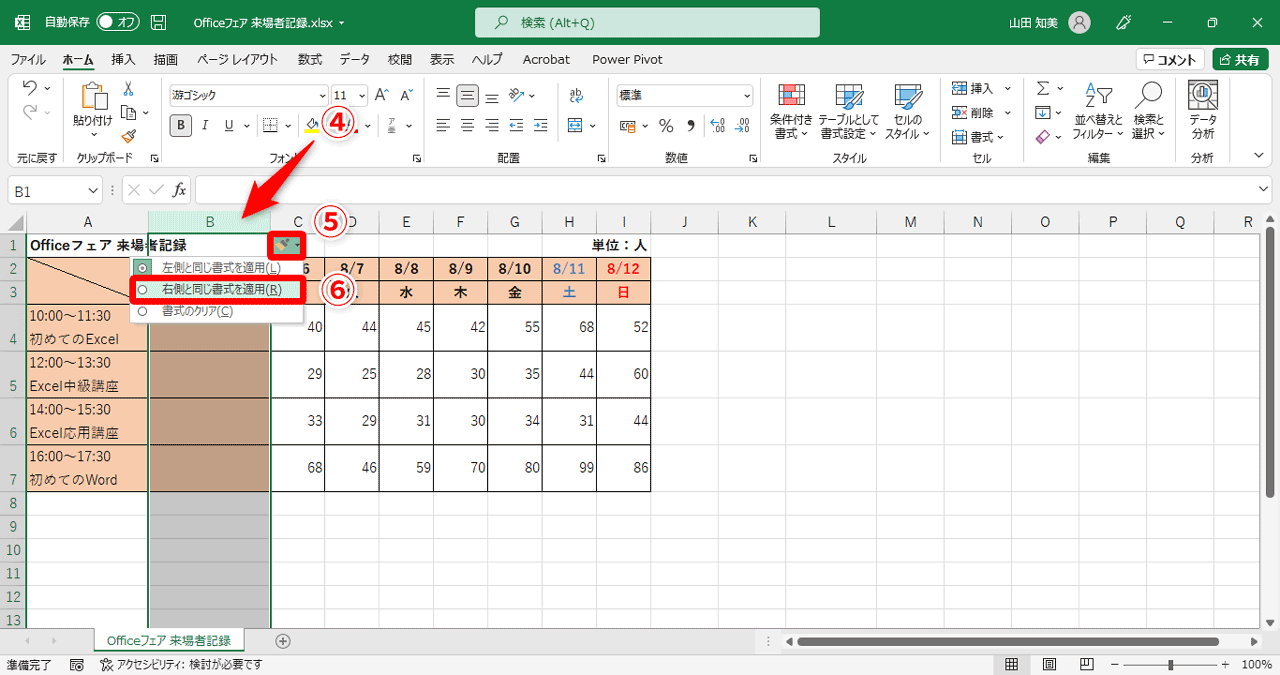The image size is (1280, 675).
Task: Open the Format 書式 dropdown in Cells group
Action: point(981,136)
